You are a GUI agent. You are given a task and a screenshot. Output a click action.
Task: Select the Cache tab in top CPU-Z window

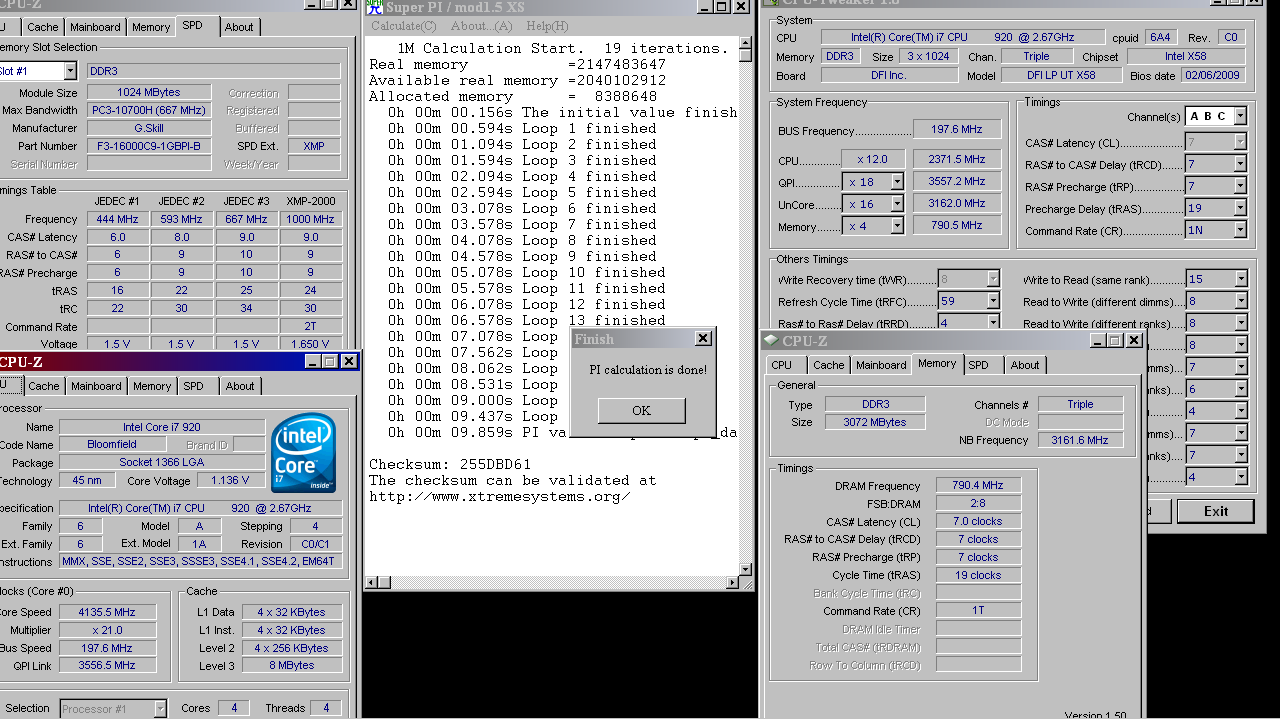coord(43,27)
